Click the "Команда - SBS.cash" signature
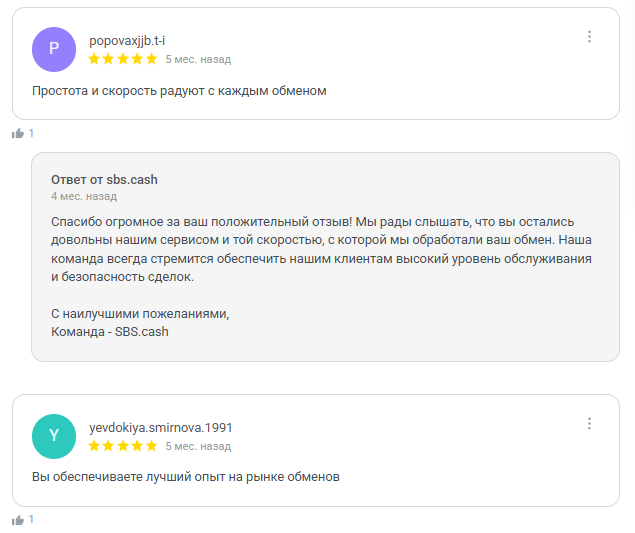This screenshot has width=635, height=533. 110,331
